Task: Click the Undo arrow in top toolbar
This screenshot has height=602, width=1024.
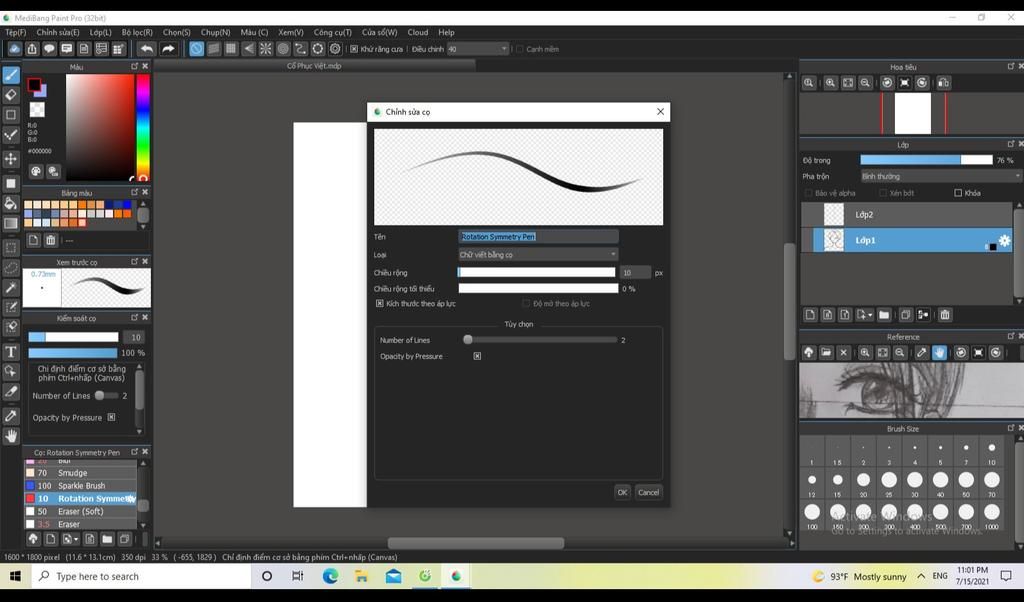Action: tap(147, 49)
